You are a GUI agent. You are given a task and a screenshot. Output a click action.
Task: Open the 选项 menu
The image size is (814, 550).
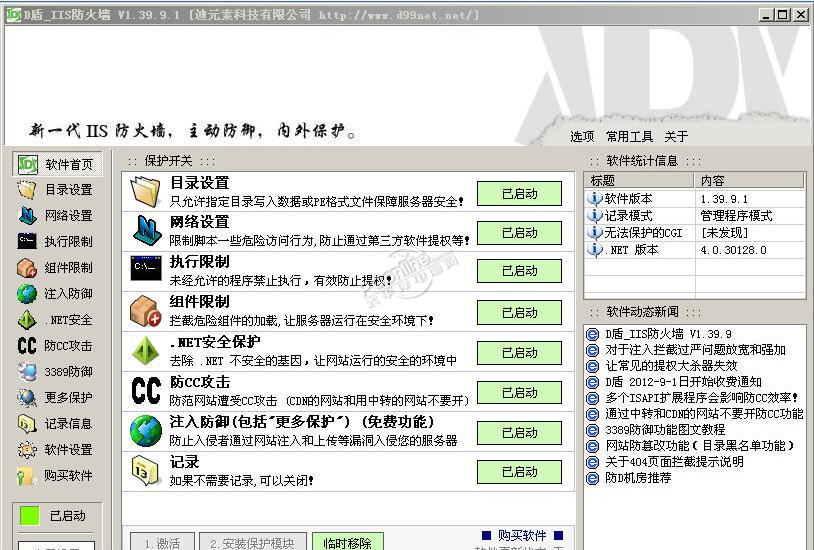[x=582, y=137]
